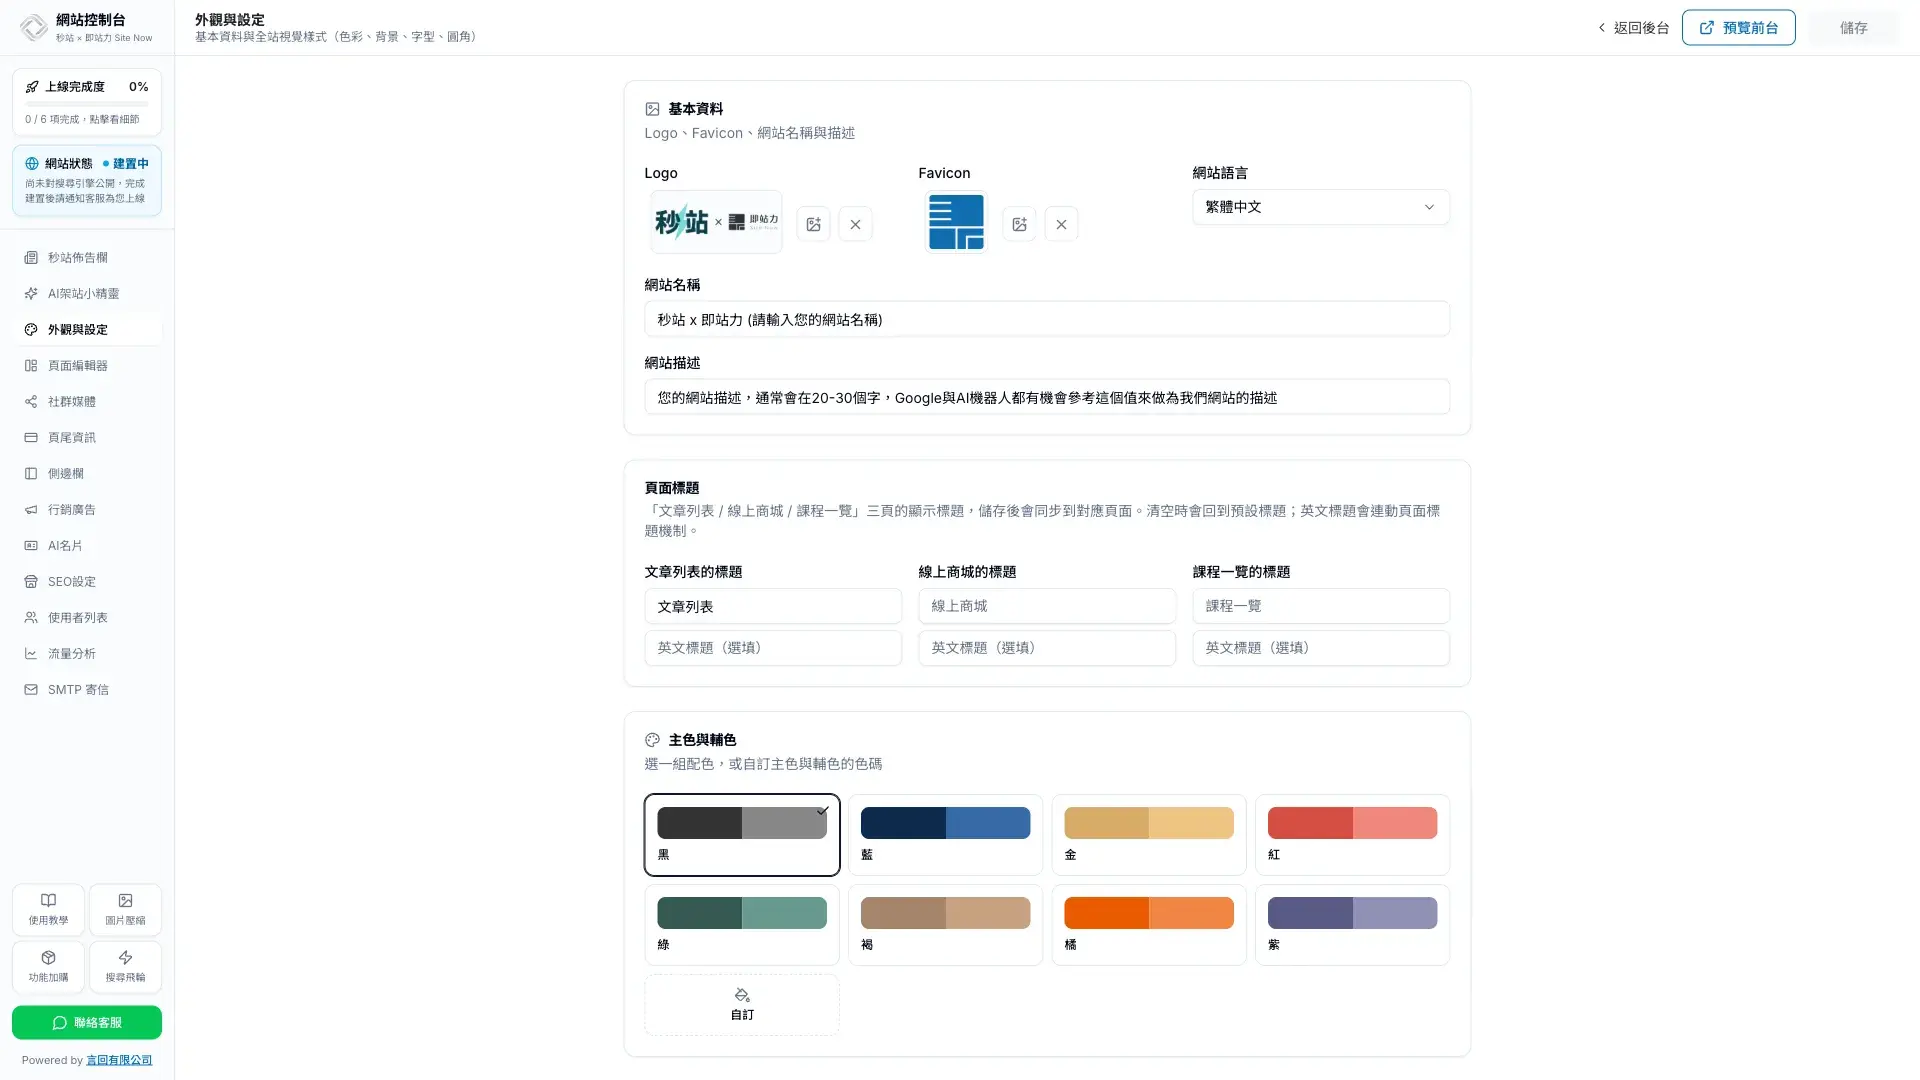Click the 使用者列表 users icon
The width and height of the screenshot is (1920, 1080).
point(31,618)
